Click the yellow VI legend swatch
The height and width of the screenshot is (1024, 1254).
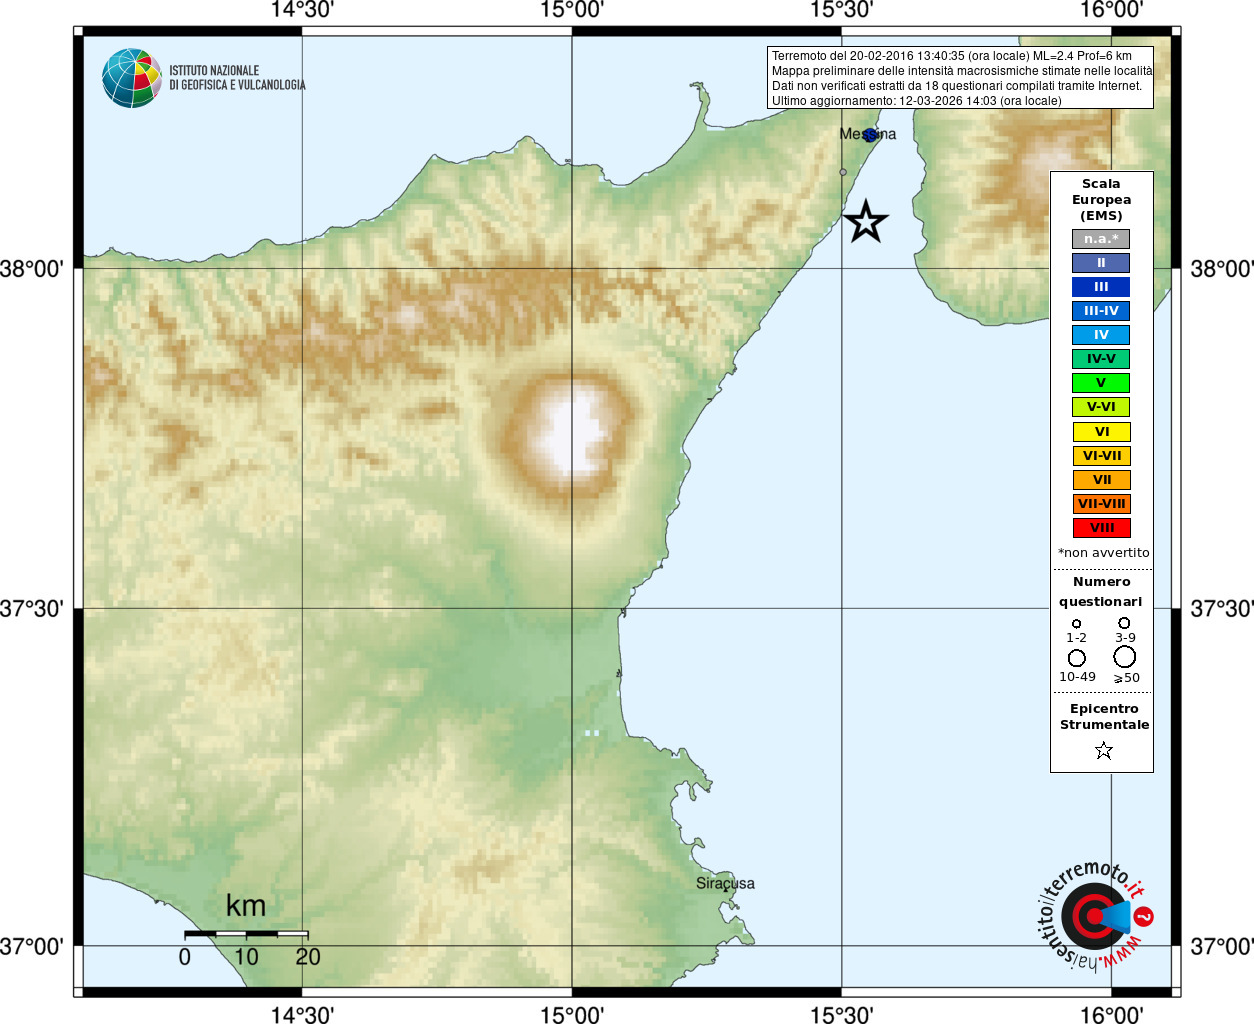(x=1101, y=432)
